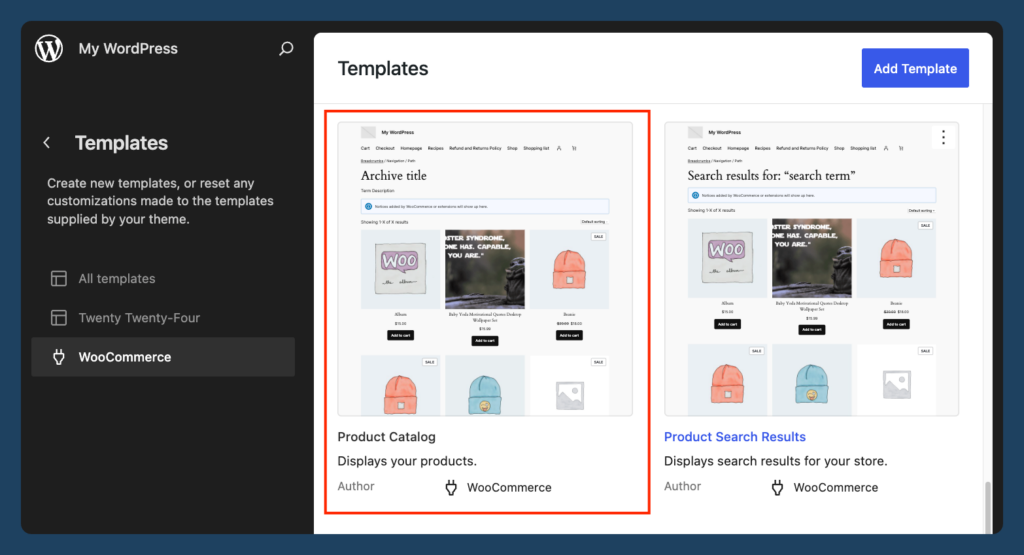Screen dimensions: 1024x555
Task: Select All templates in sidebar
Action: pos(163,279)
